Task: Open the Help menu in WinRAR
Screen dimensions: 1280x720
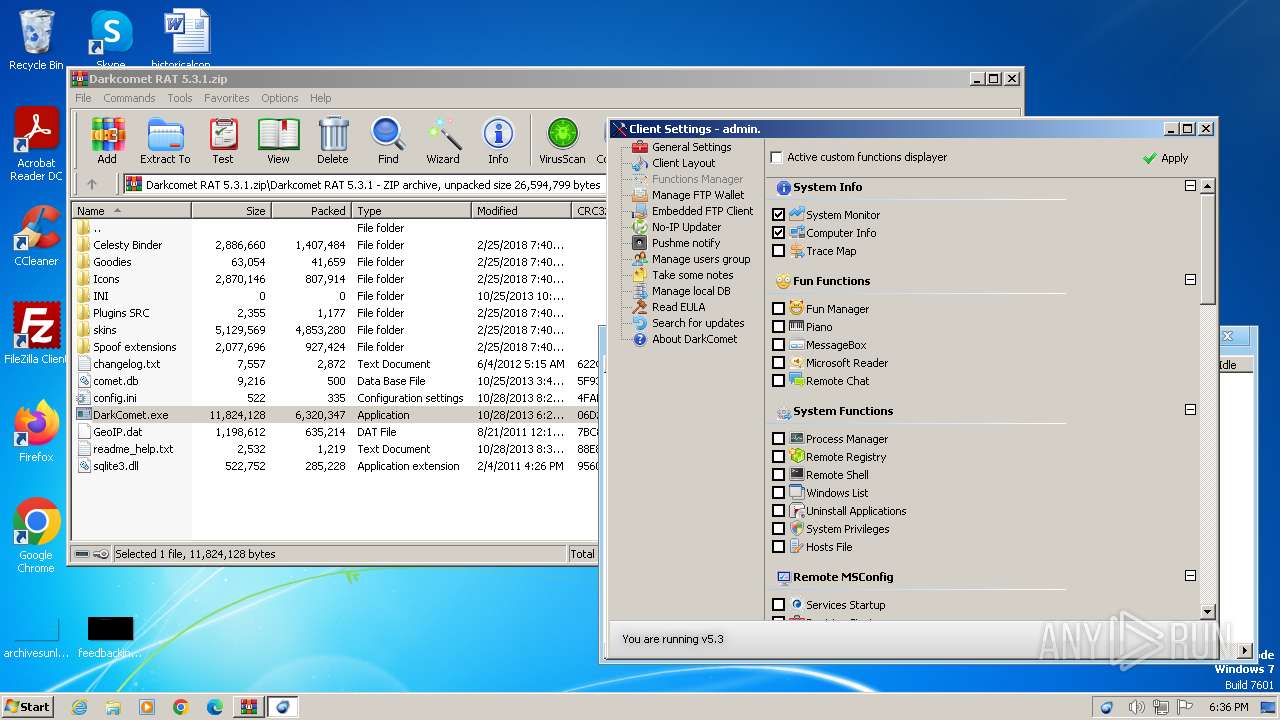Action: (320, 98)
